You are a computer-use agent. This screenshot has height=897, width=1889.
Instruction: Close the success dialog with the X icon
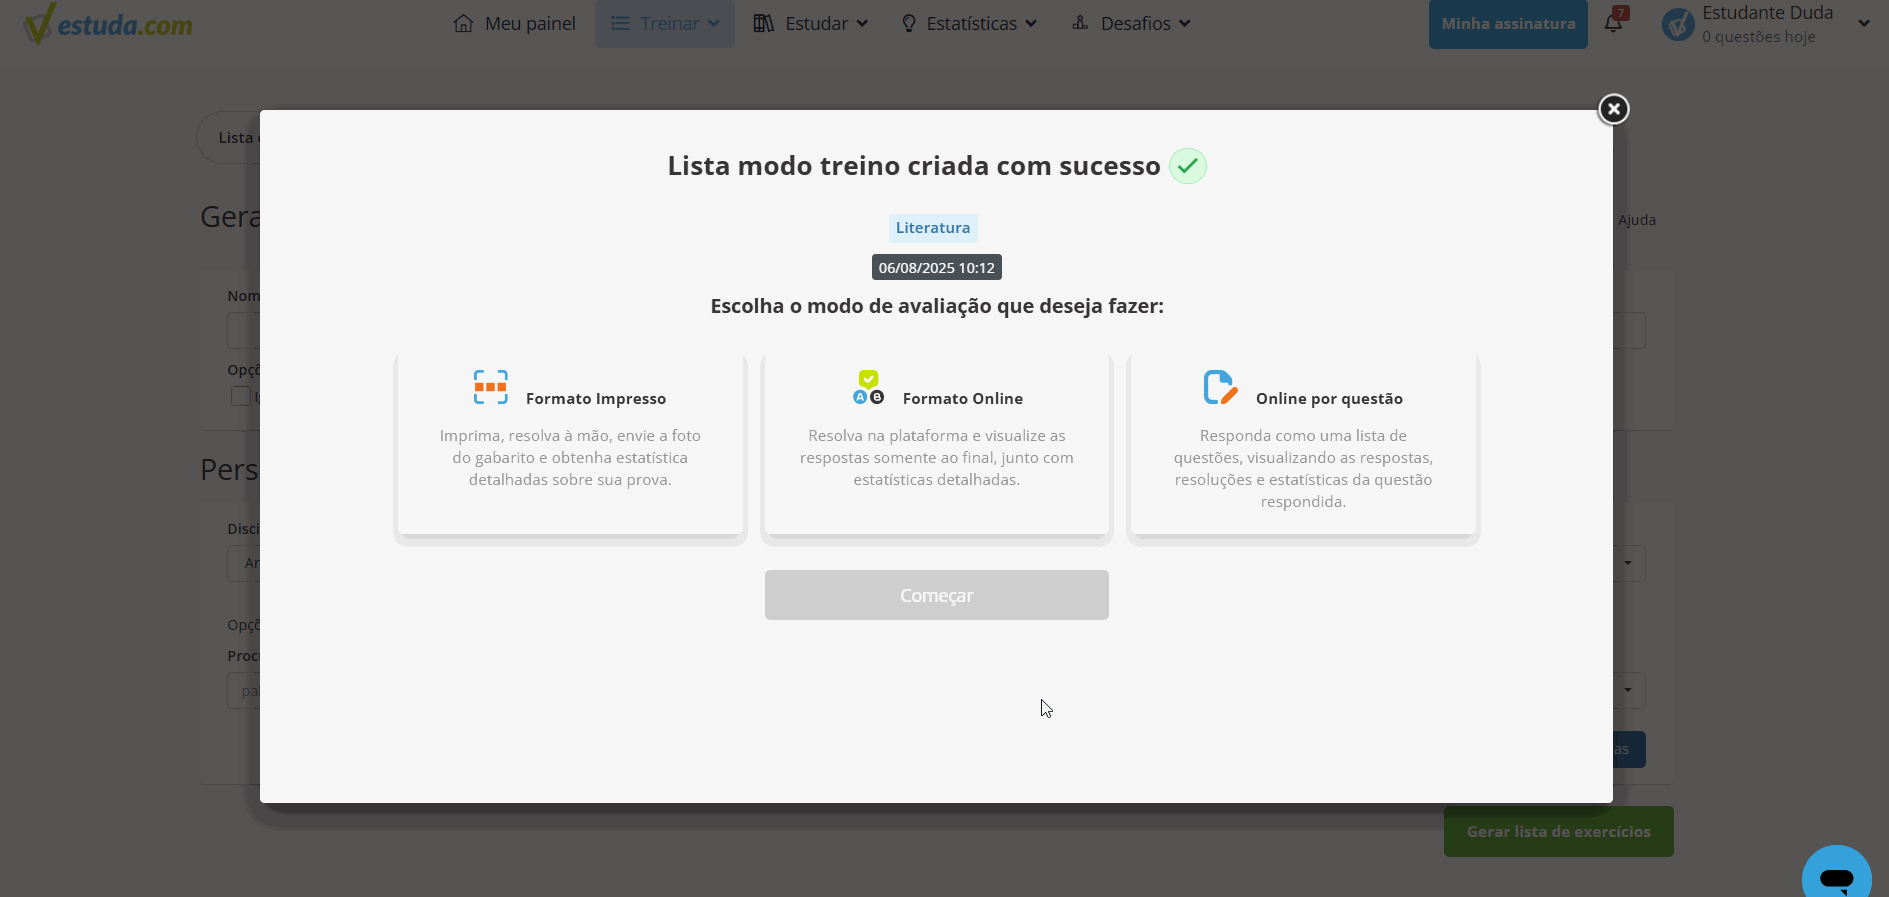[1613, 109]
